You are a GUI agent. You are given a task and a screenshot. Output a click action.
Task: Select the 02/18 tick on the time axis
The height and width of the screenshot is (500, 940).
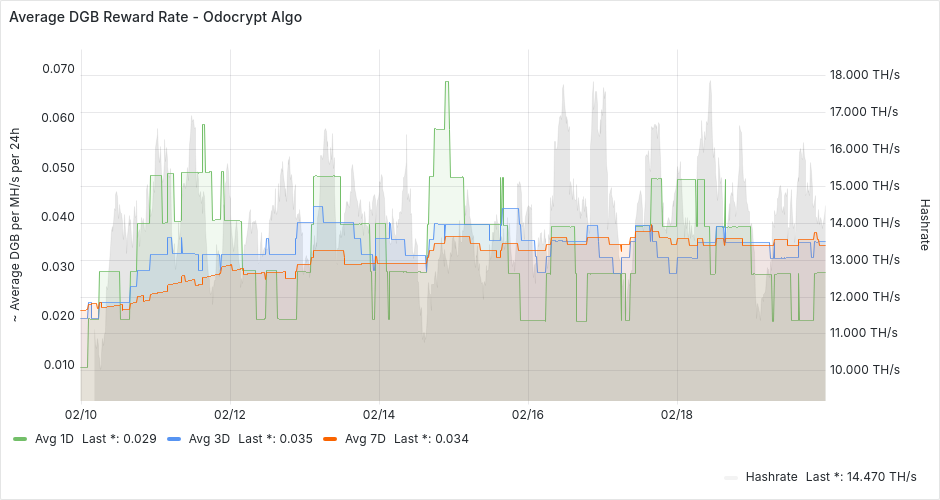click(677, 414)
